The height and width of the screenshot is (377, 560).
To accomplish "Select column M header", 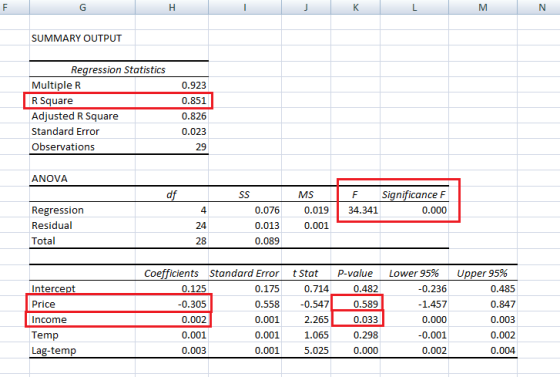I will [483, 7].
